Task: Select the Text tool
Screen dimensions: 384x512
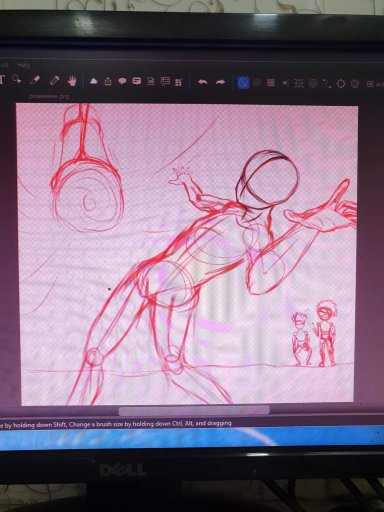Action: 2,80
